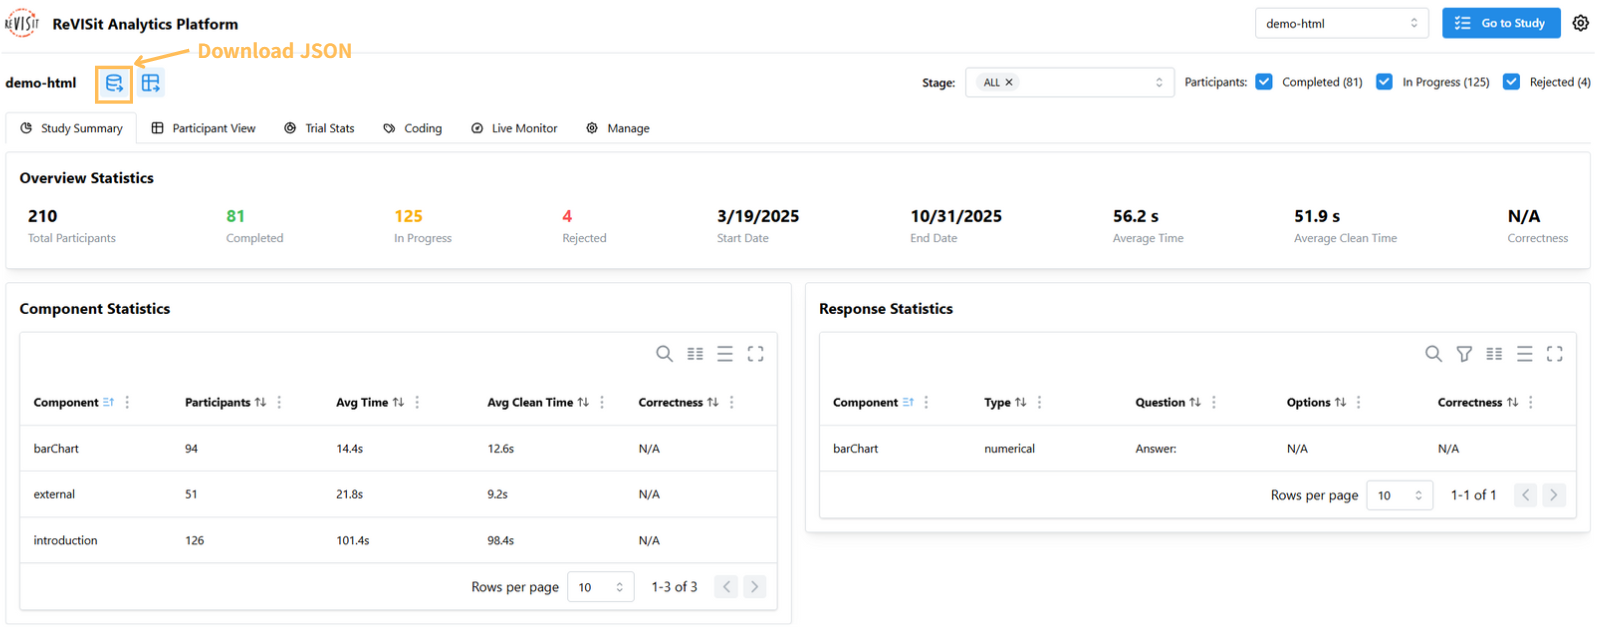Viewport: 1602px width, 634px height.
Task: Show/hide columns in Response Statistics table
Action: coord(1494,354)
